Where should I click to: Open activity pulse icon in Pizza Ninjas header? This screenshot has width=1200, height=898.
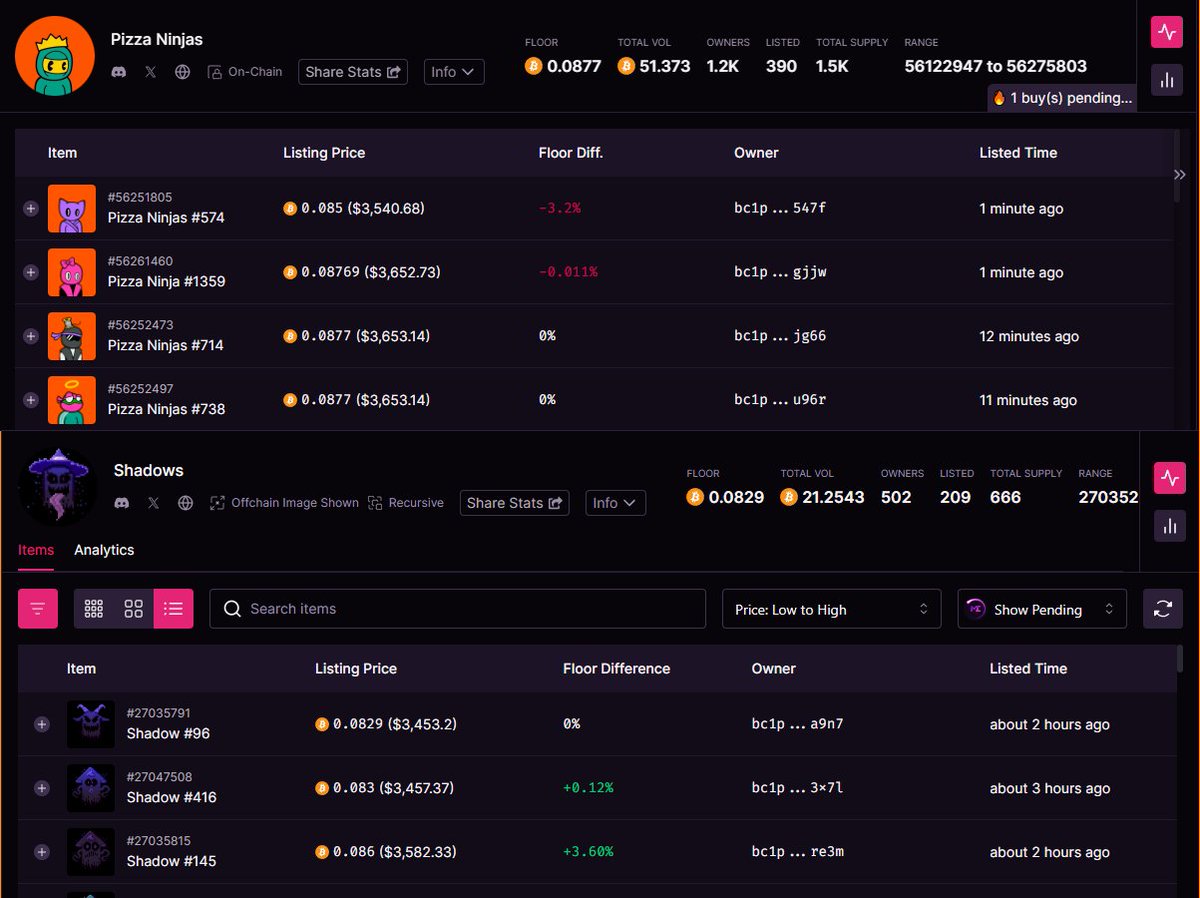tap(1167, 33)
